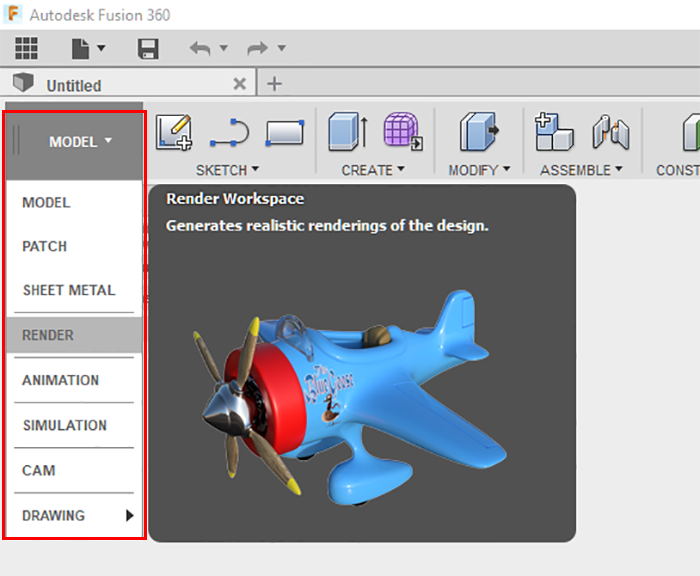Choose MODEL workspace in the list
This screenshot has height=576, width=700.
[x=75, y=203]
